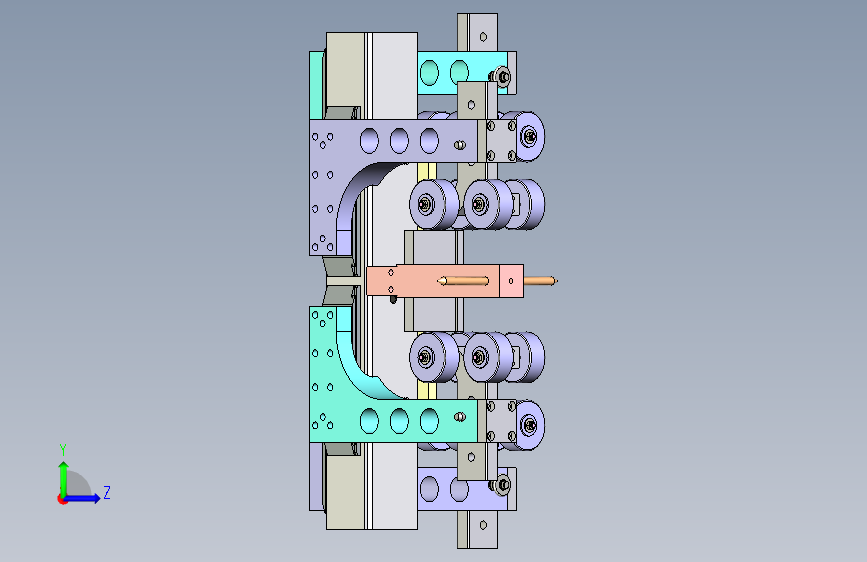Select the gray rail bracket at model bottom

477,529
